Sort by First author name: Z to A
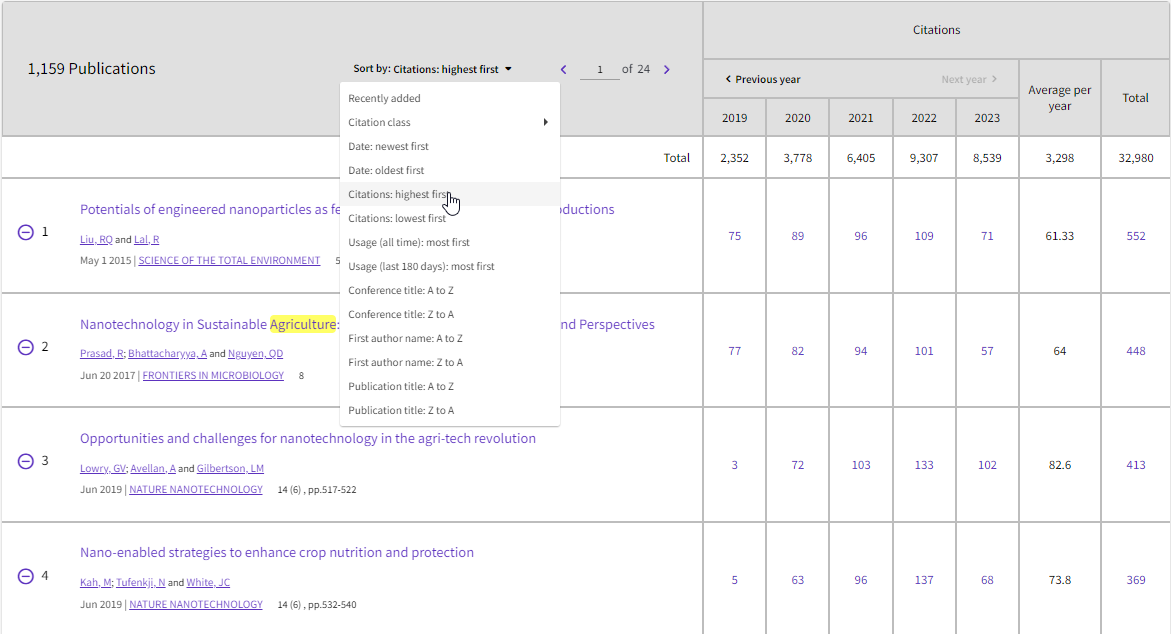This screenshot has width=1171, height=634. point(450,362)
